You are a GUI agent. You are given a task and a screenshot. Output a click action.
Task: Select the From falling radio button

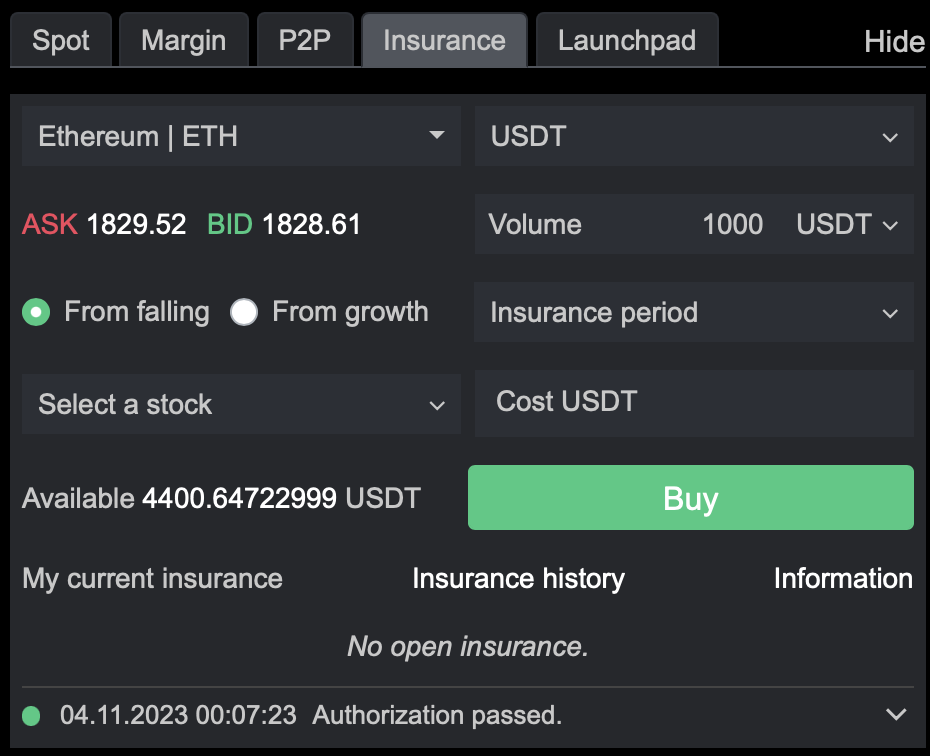[37, 313]
